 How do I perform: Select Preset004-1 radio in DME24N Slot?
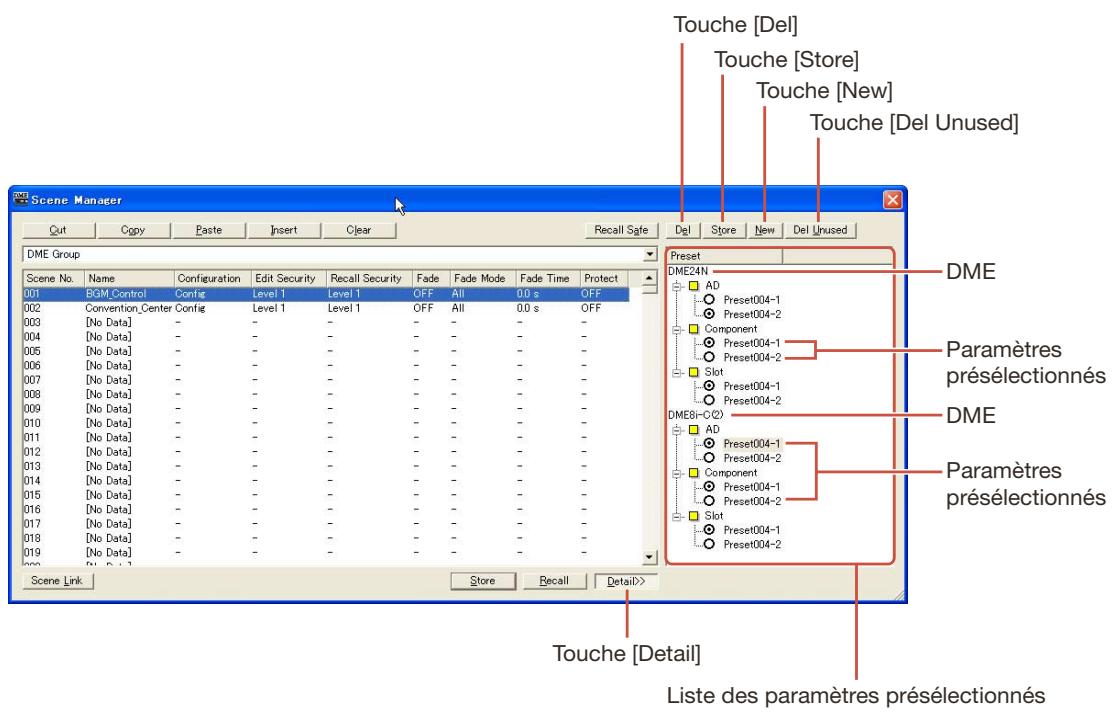708,387
